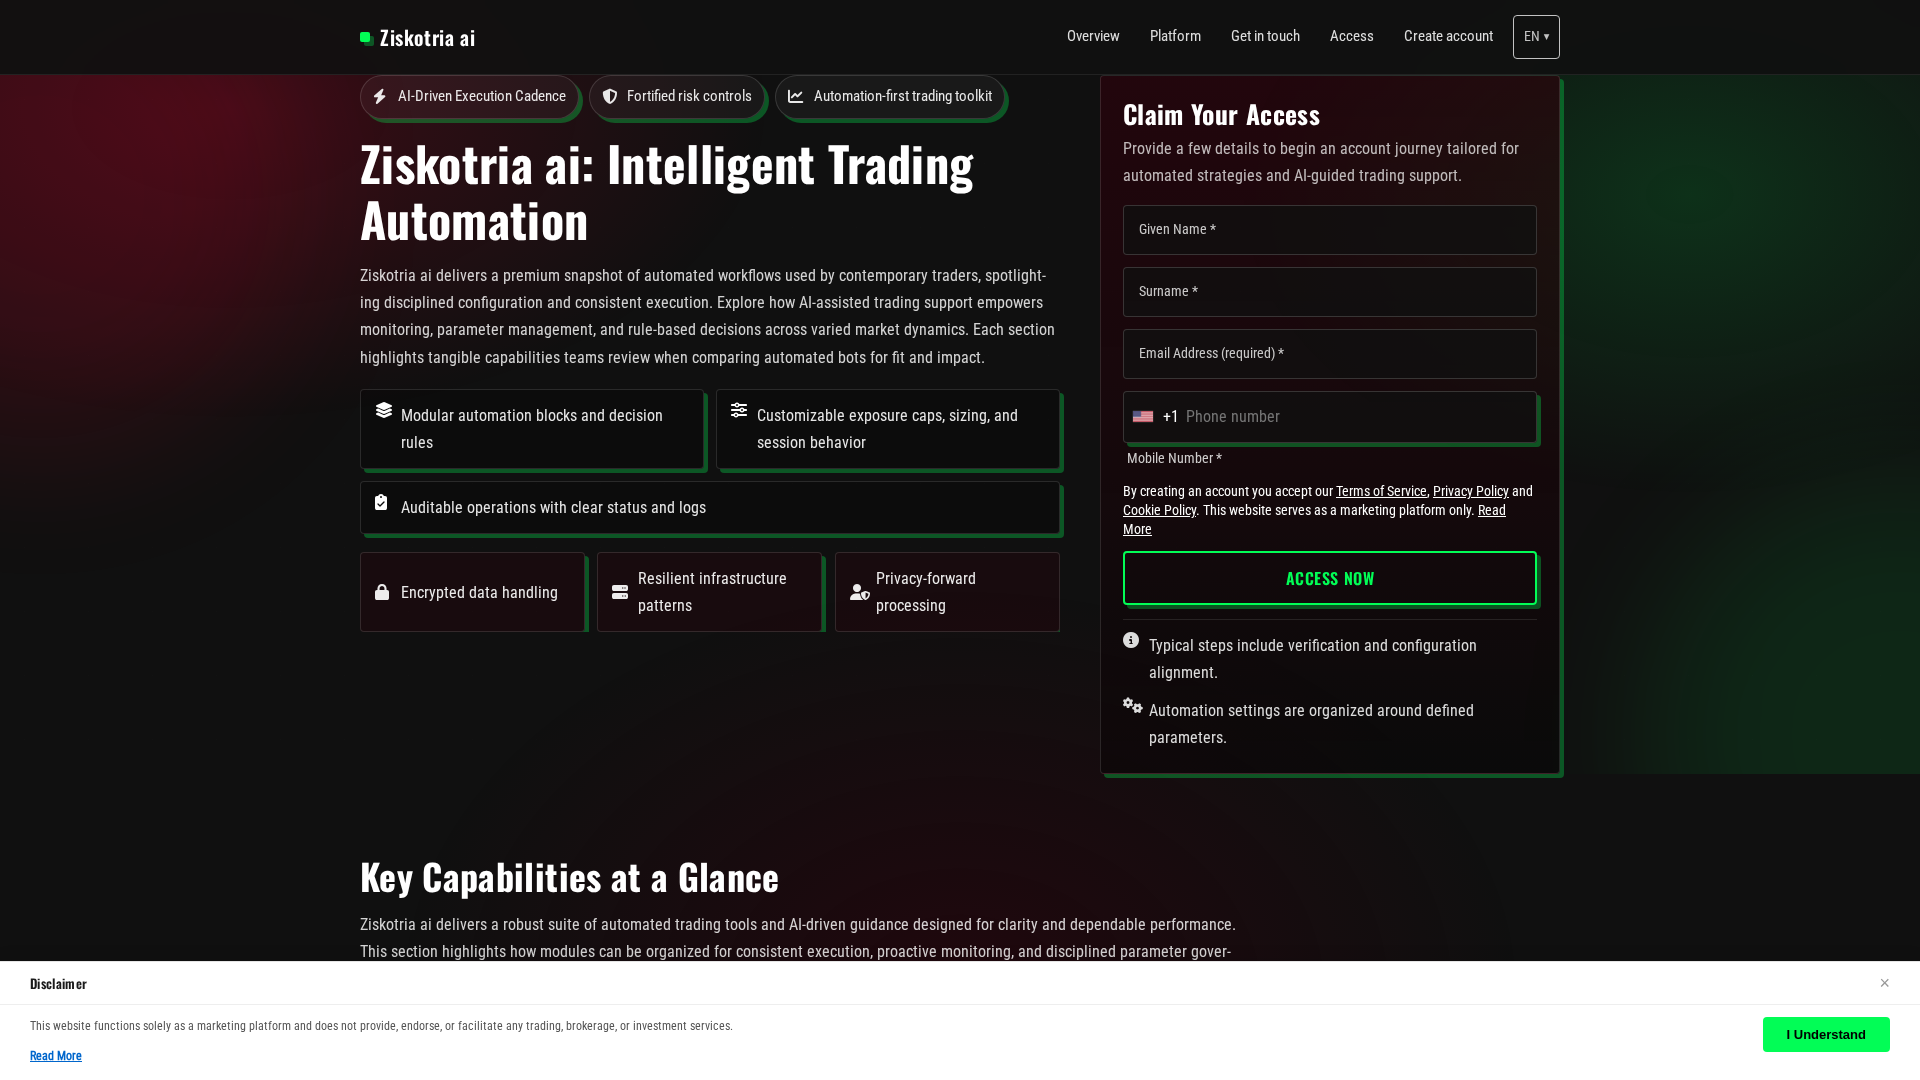This screenshot has width=1920, height=1080.
Task: Click the lock icon by Encrypted data handling
Action: click(x=382, y=592)
